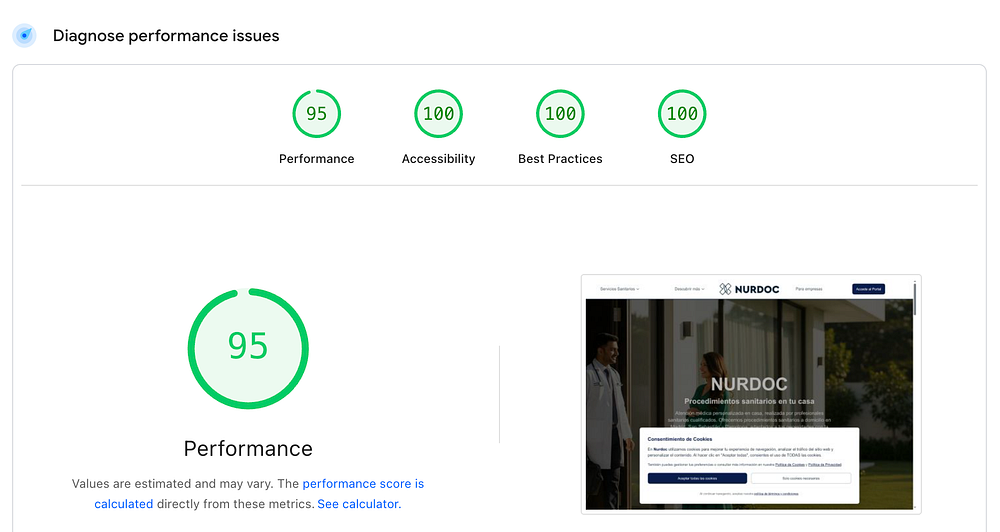Click the large 95 Performance gauge
The image size is (1000, 532).
click(x=248, y=348)
